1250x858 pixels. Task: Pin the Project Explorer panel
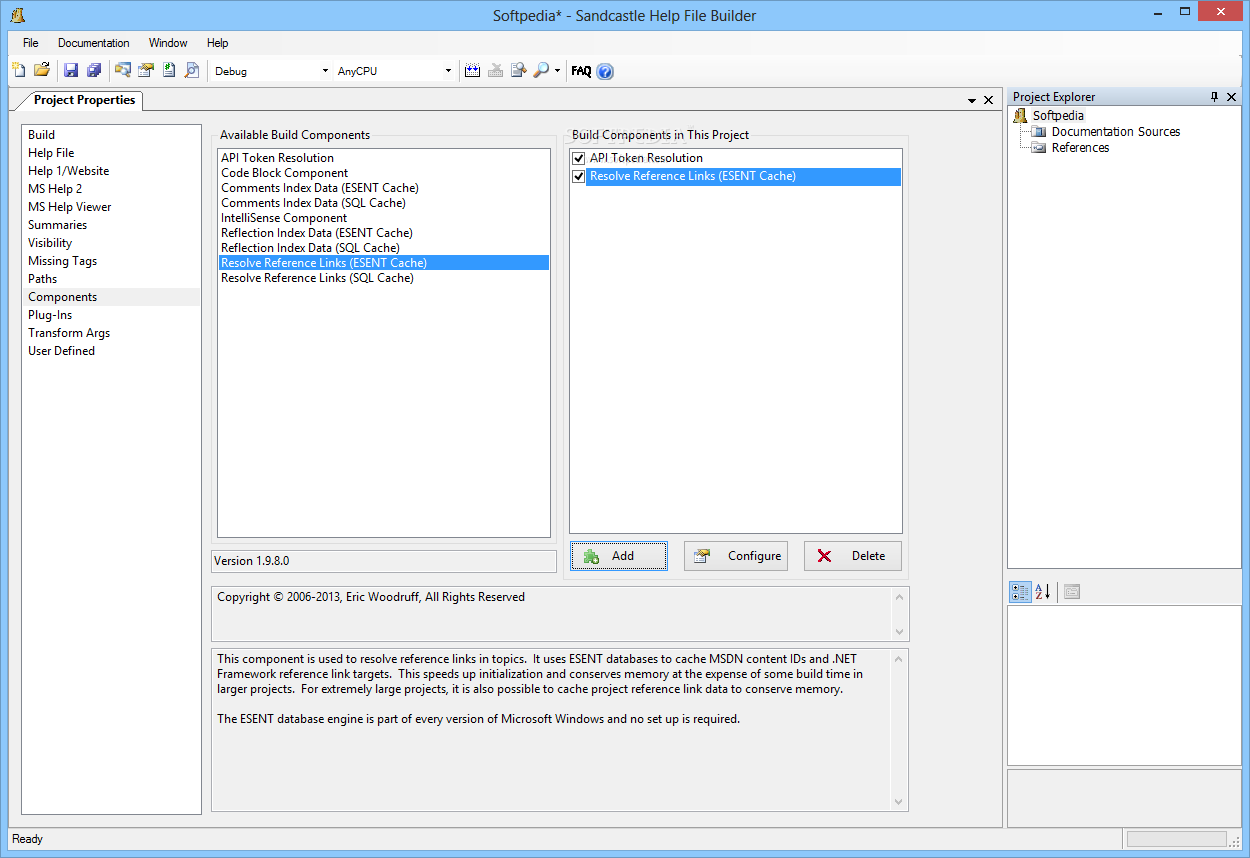(x=1215, y=97)
